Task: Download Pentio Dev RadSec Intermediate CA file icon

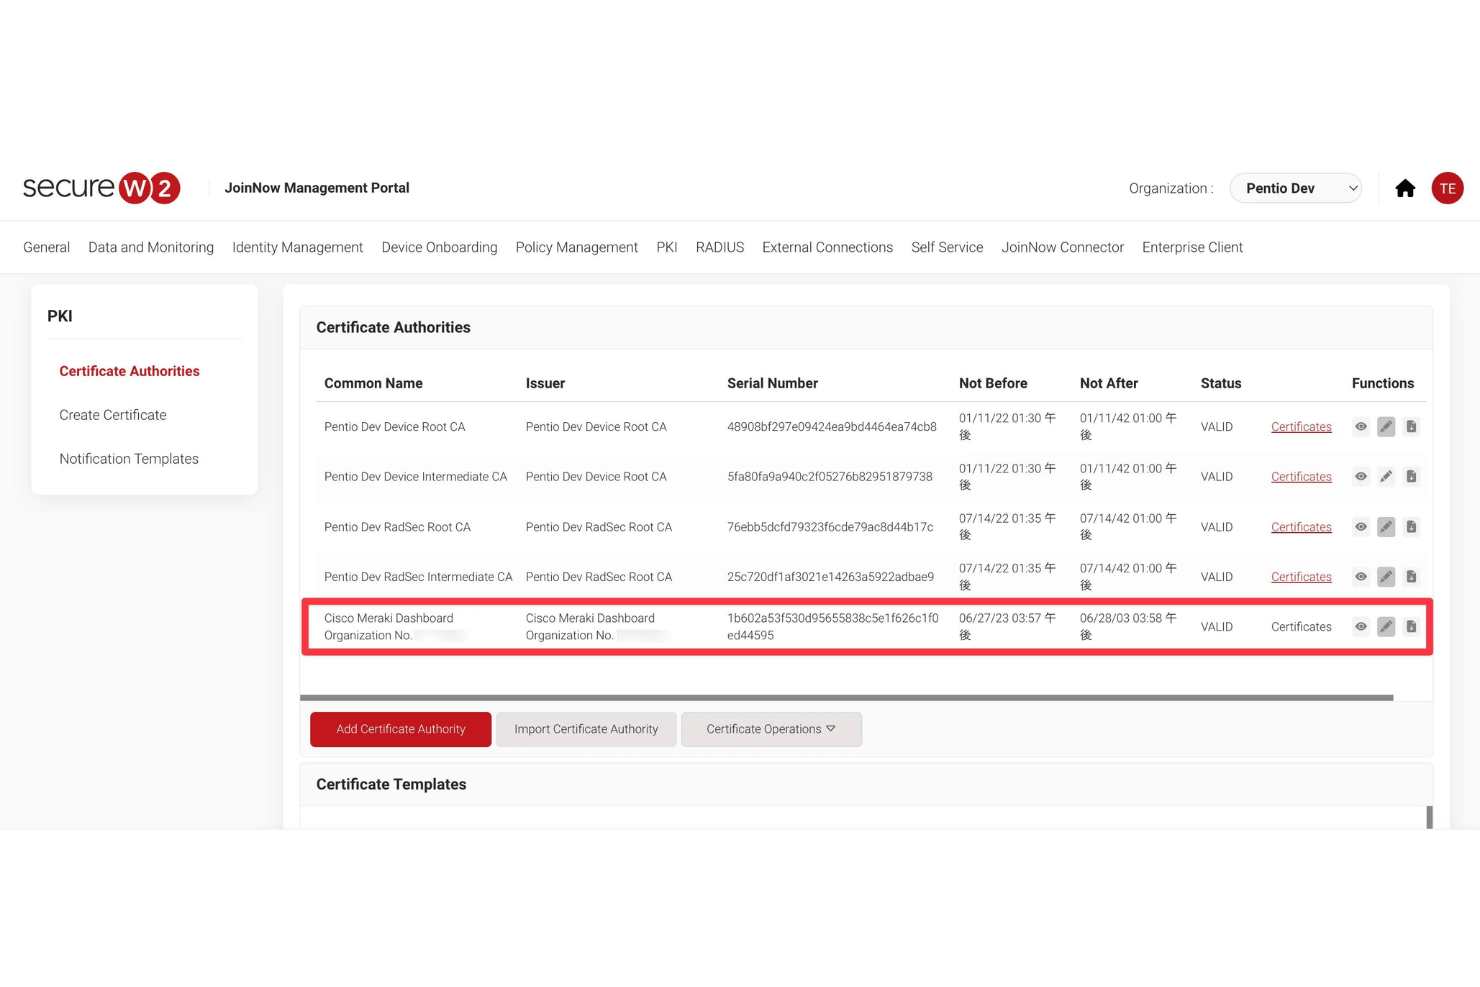Action: pos(1411,577)
